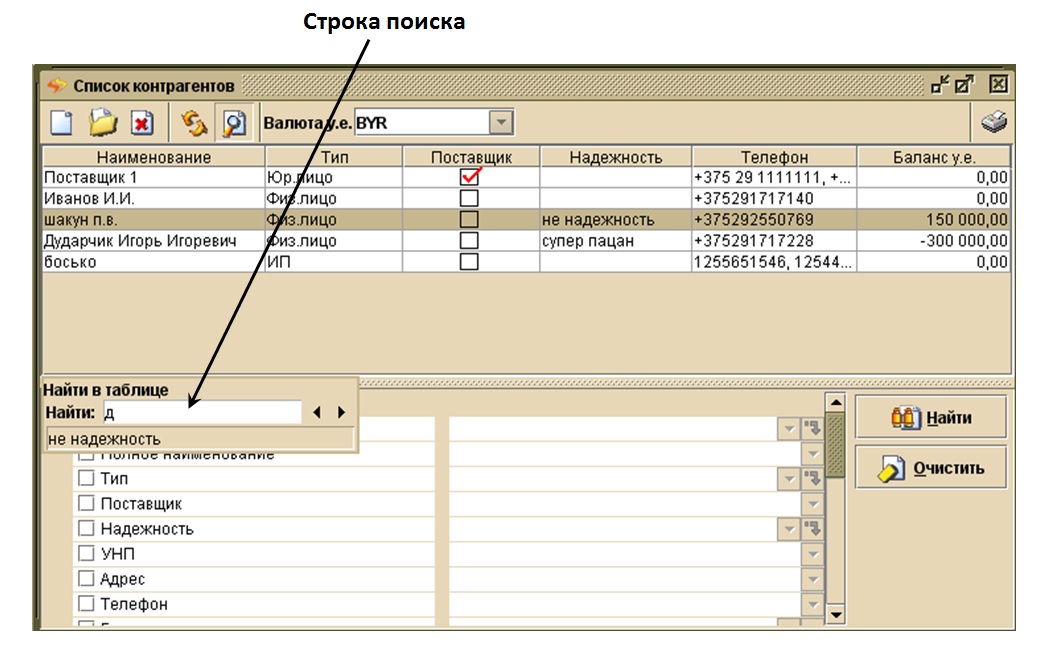Enable the Надежность filter checkbox
The height and width of the screenshot is (657, 1045).
tap(86, 528)
